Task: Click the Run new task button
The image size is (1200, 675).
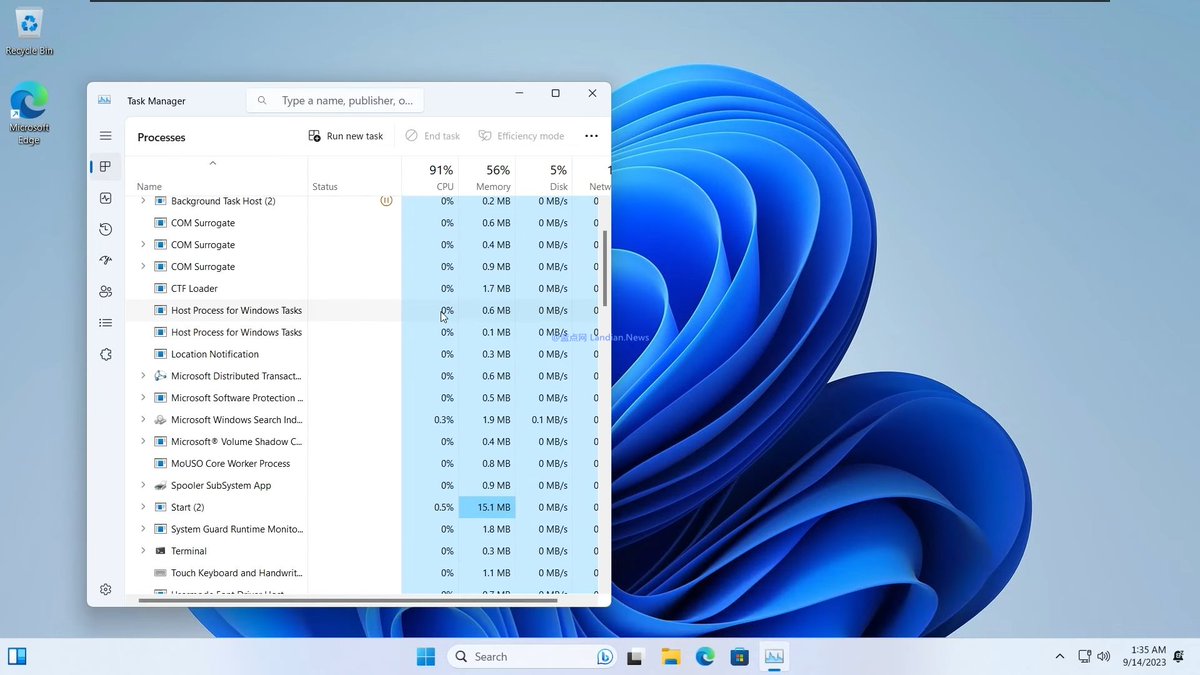Action: [x=345, y=135]
